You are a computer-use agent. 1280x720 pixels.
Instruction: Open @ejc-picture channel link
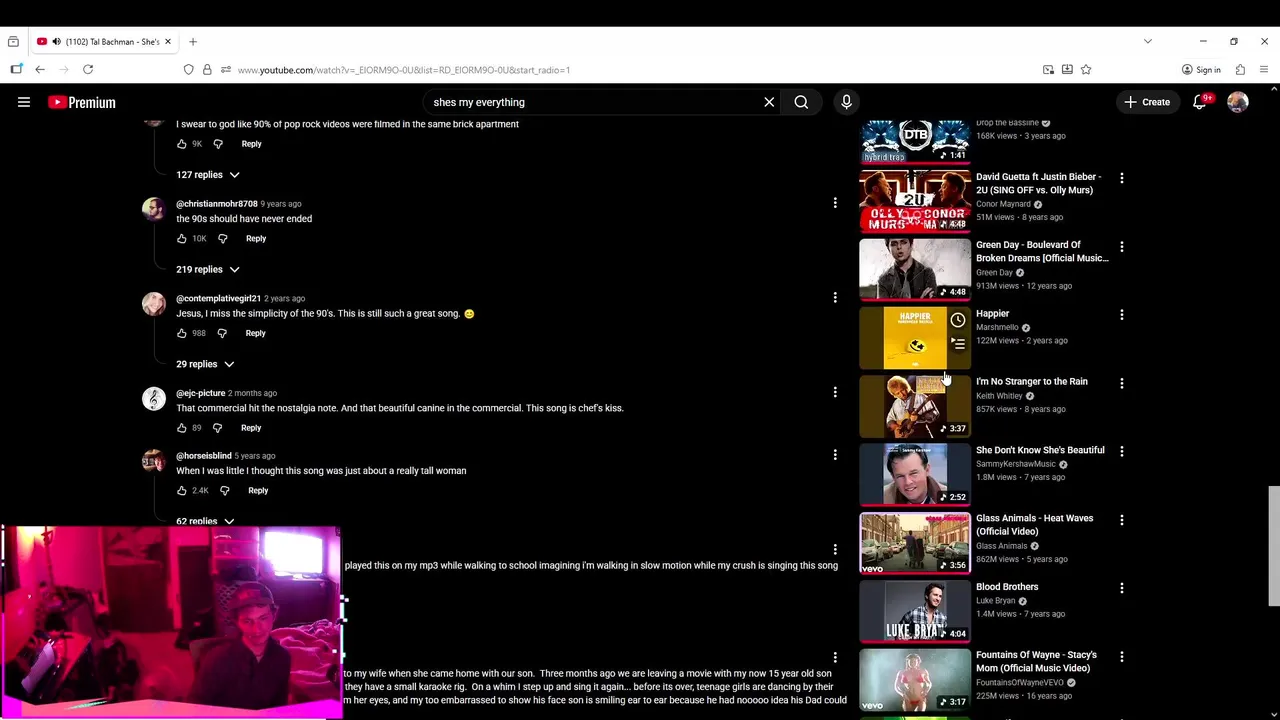201,393
